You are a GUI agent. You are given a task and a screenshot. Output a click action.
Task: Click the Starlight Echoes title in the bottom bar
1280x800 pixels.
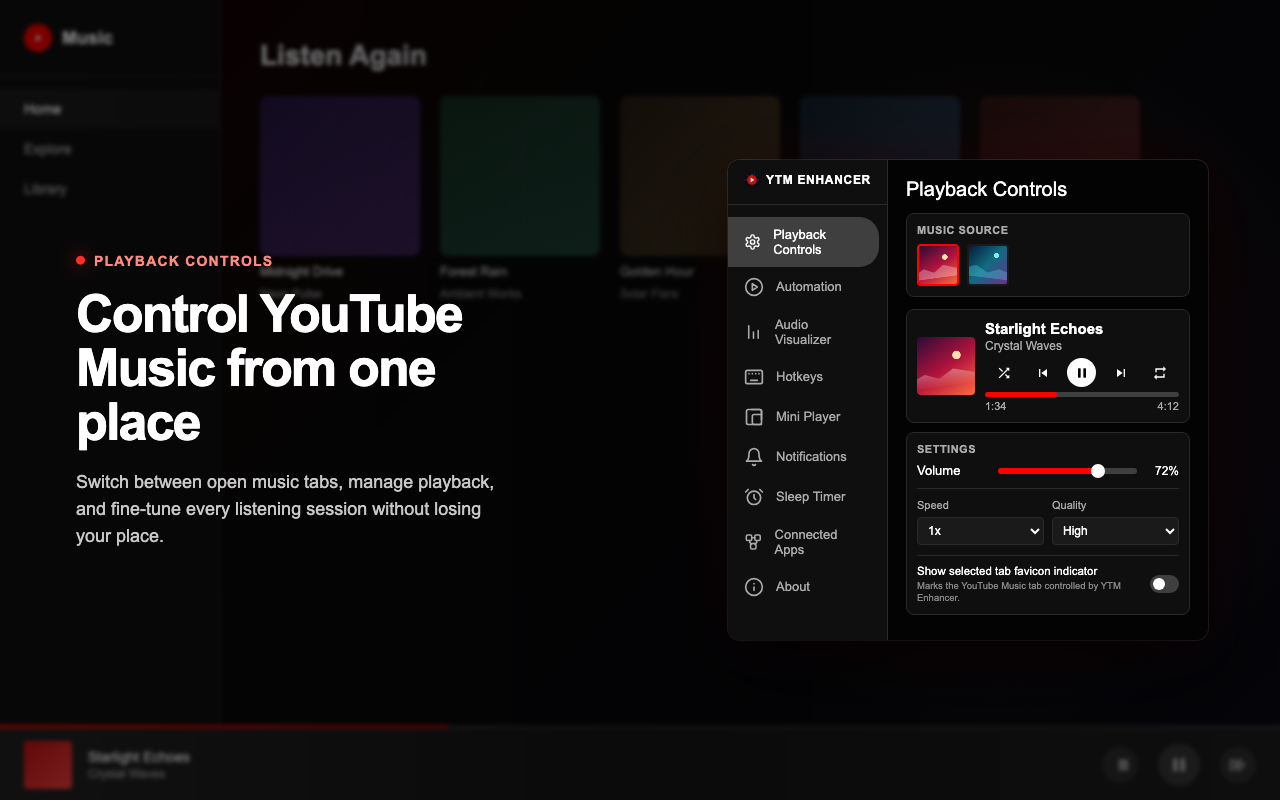point(139,757)
